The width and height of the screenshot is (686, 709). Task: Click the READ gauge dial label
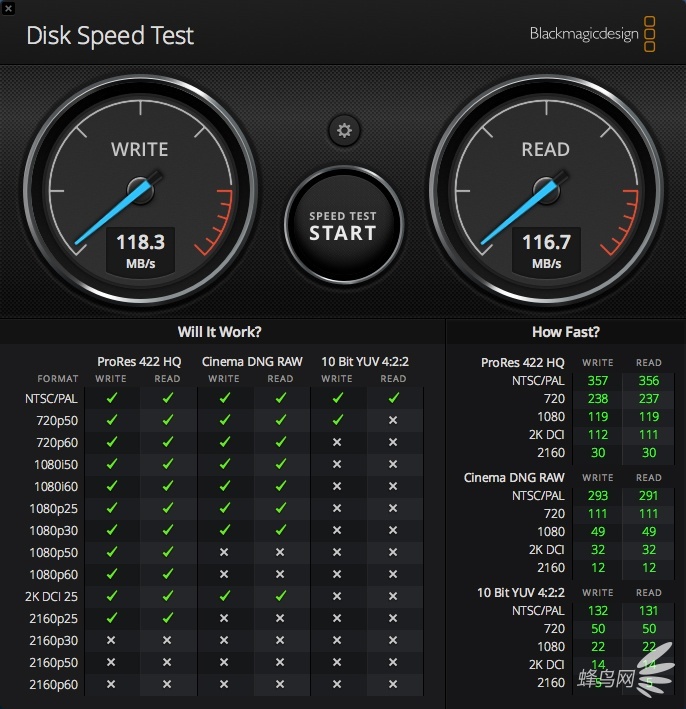click(546, 150)
